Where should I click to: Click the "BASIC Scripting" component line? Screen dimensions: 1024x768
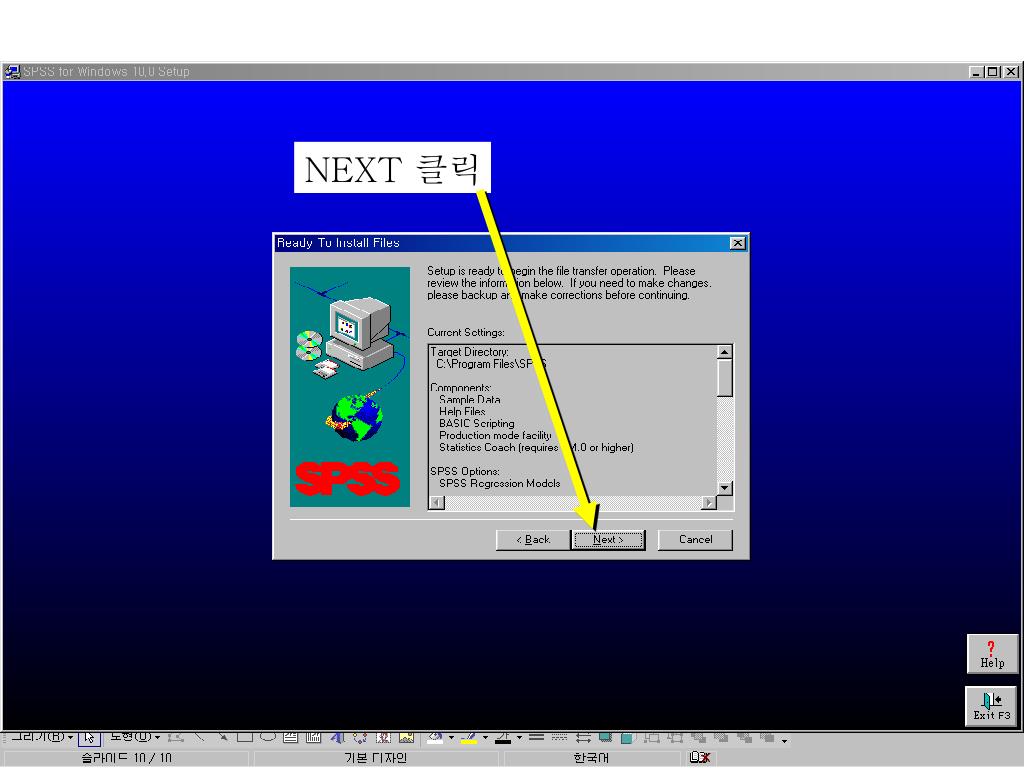(477, 423)
